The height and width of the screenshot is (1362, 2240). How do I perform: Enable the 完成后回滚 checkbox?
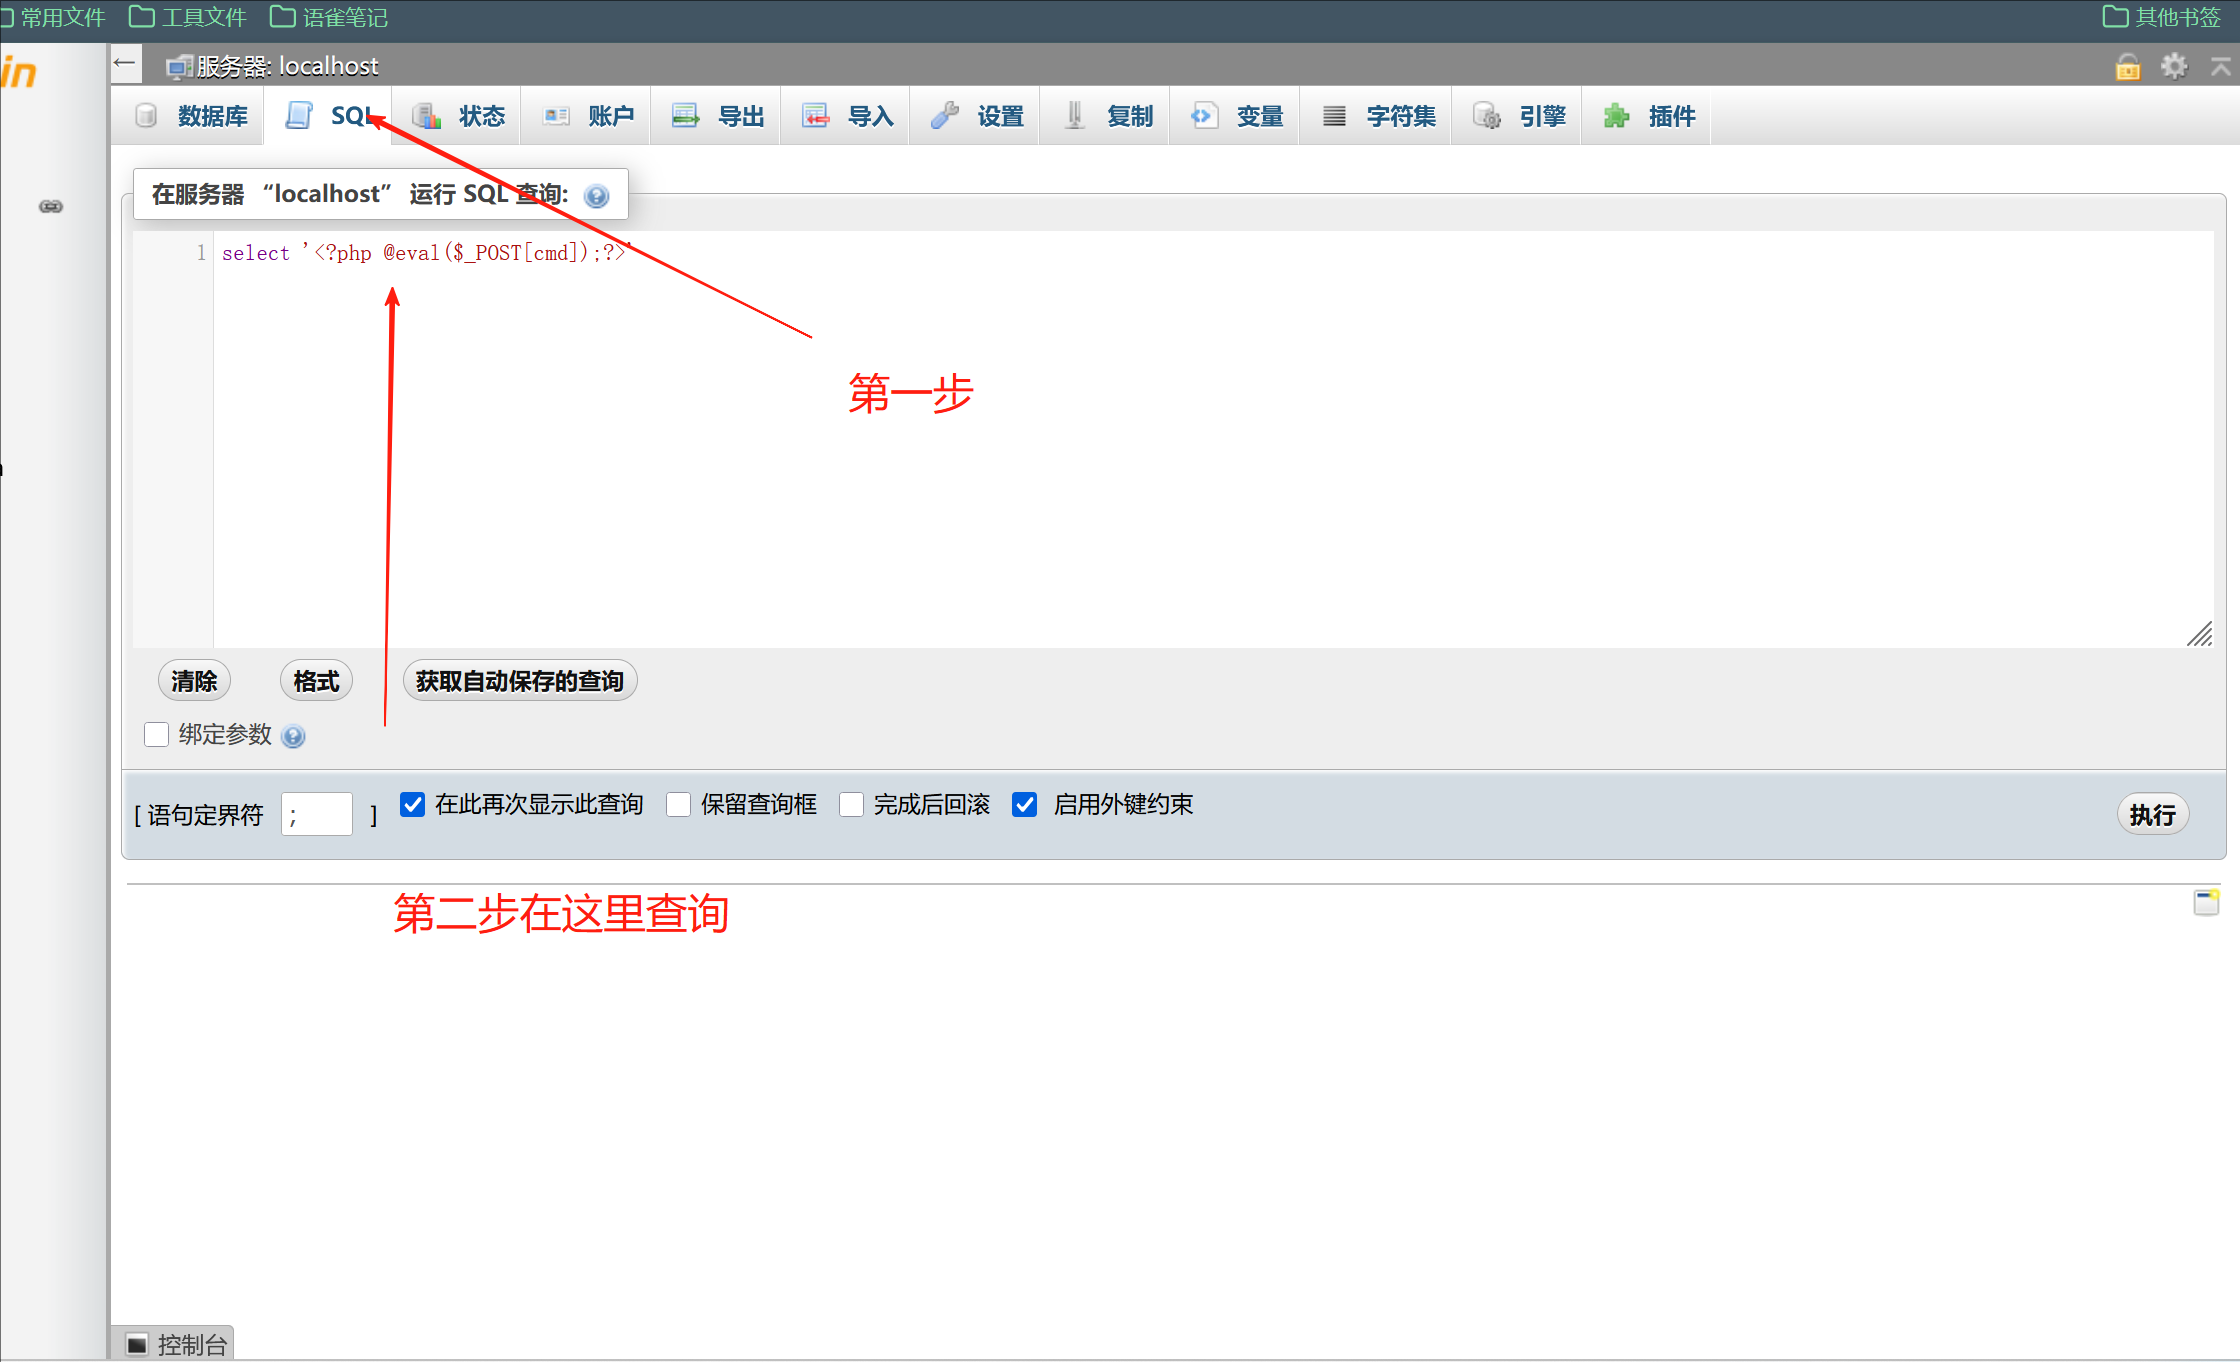[x=851, y=804]
